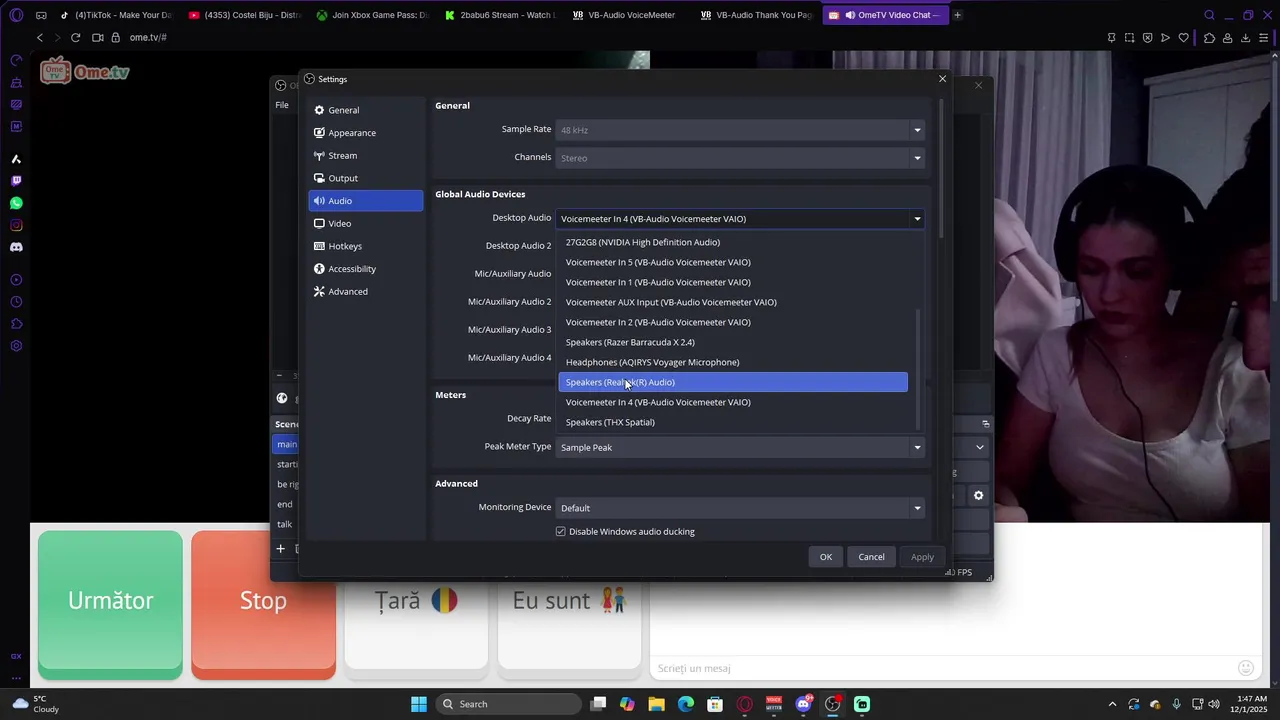Open Output settings category

(366, 178)
